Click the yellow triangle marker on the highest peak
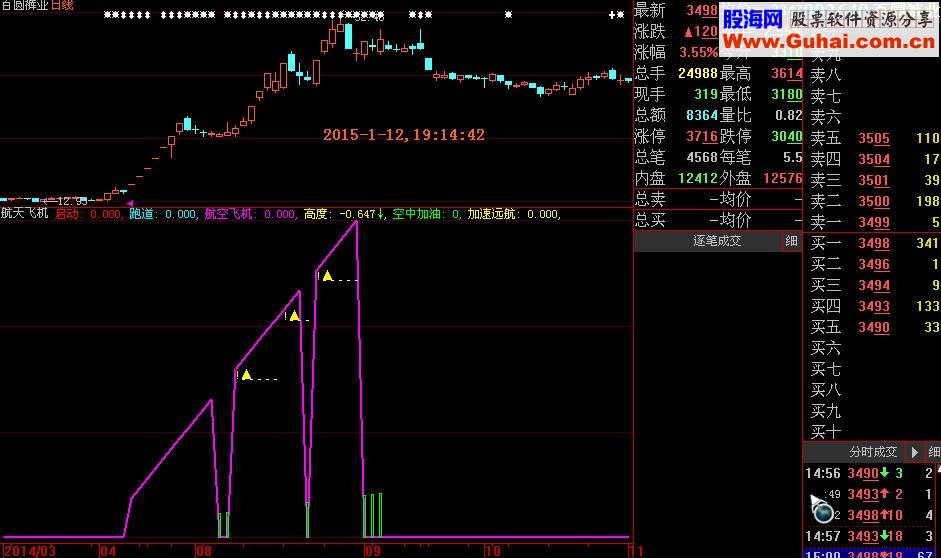The image size is (941, 558). [327, 276]
